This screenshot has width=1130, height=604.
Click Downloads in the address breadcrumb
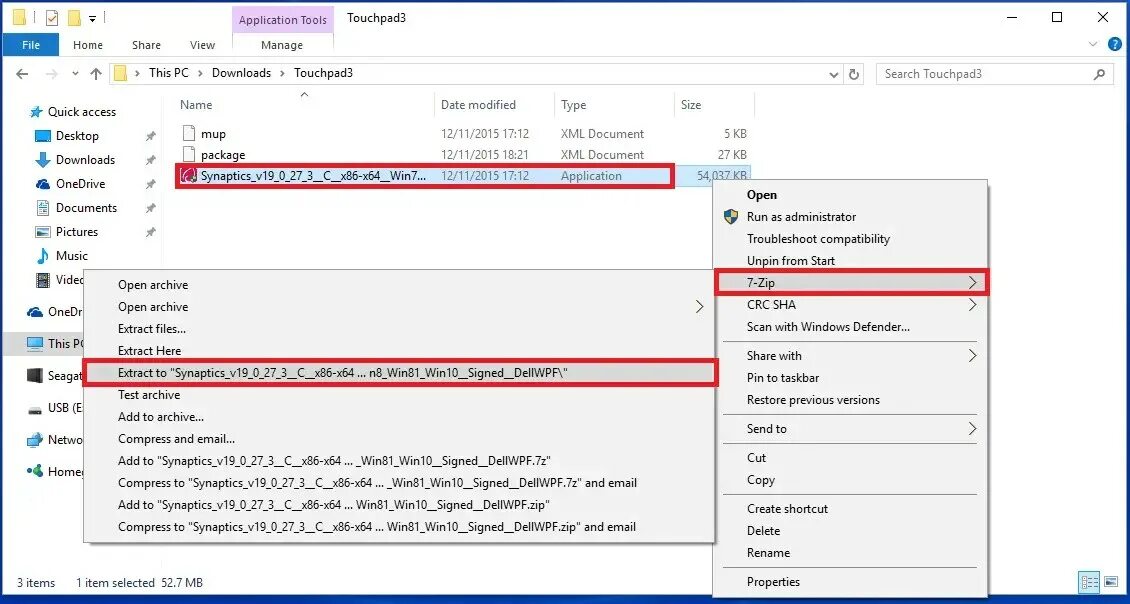[x=241, y=73]
